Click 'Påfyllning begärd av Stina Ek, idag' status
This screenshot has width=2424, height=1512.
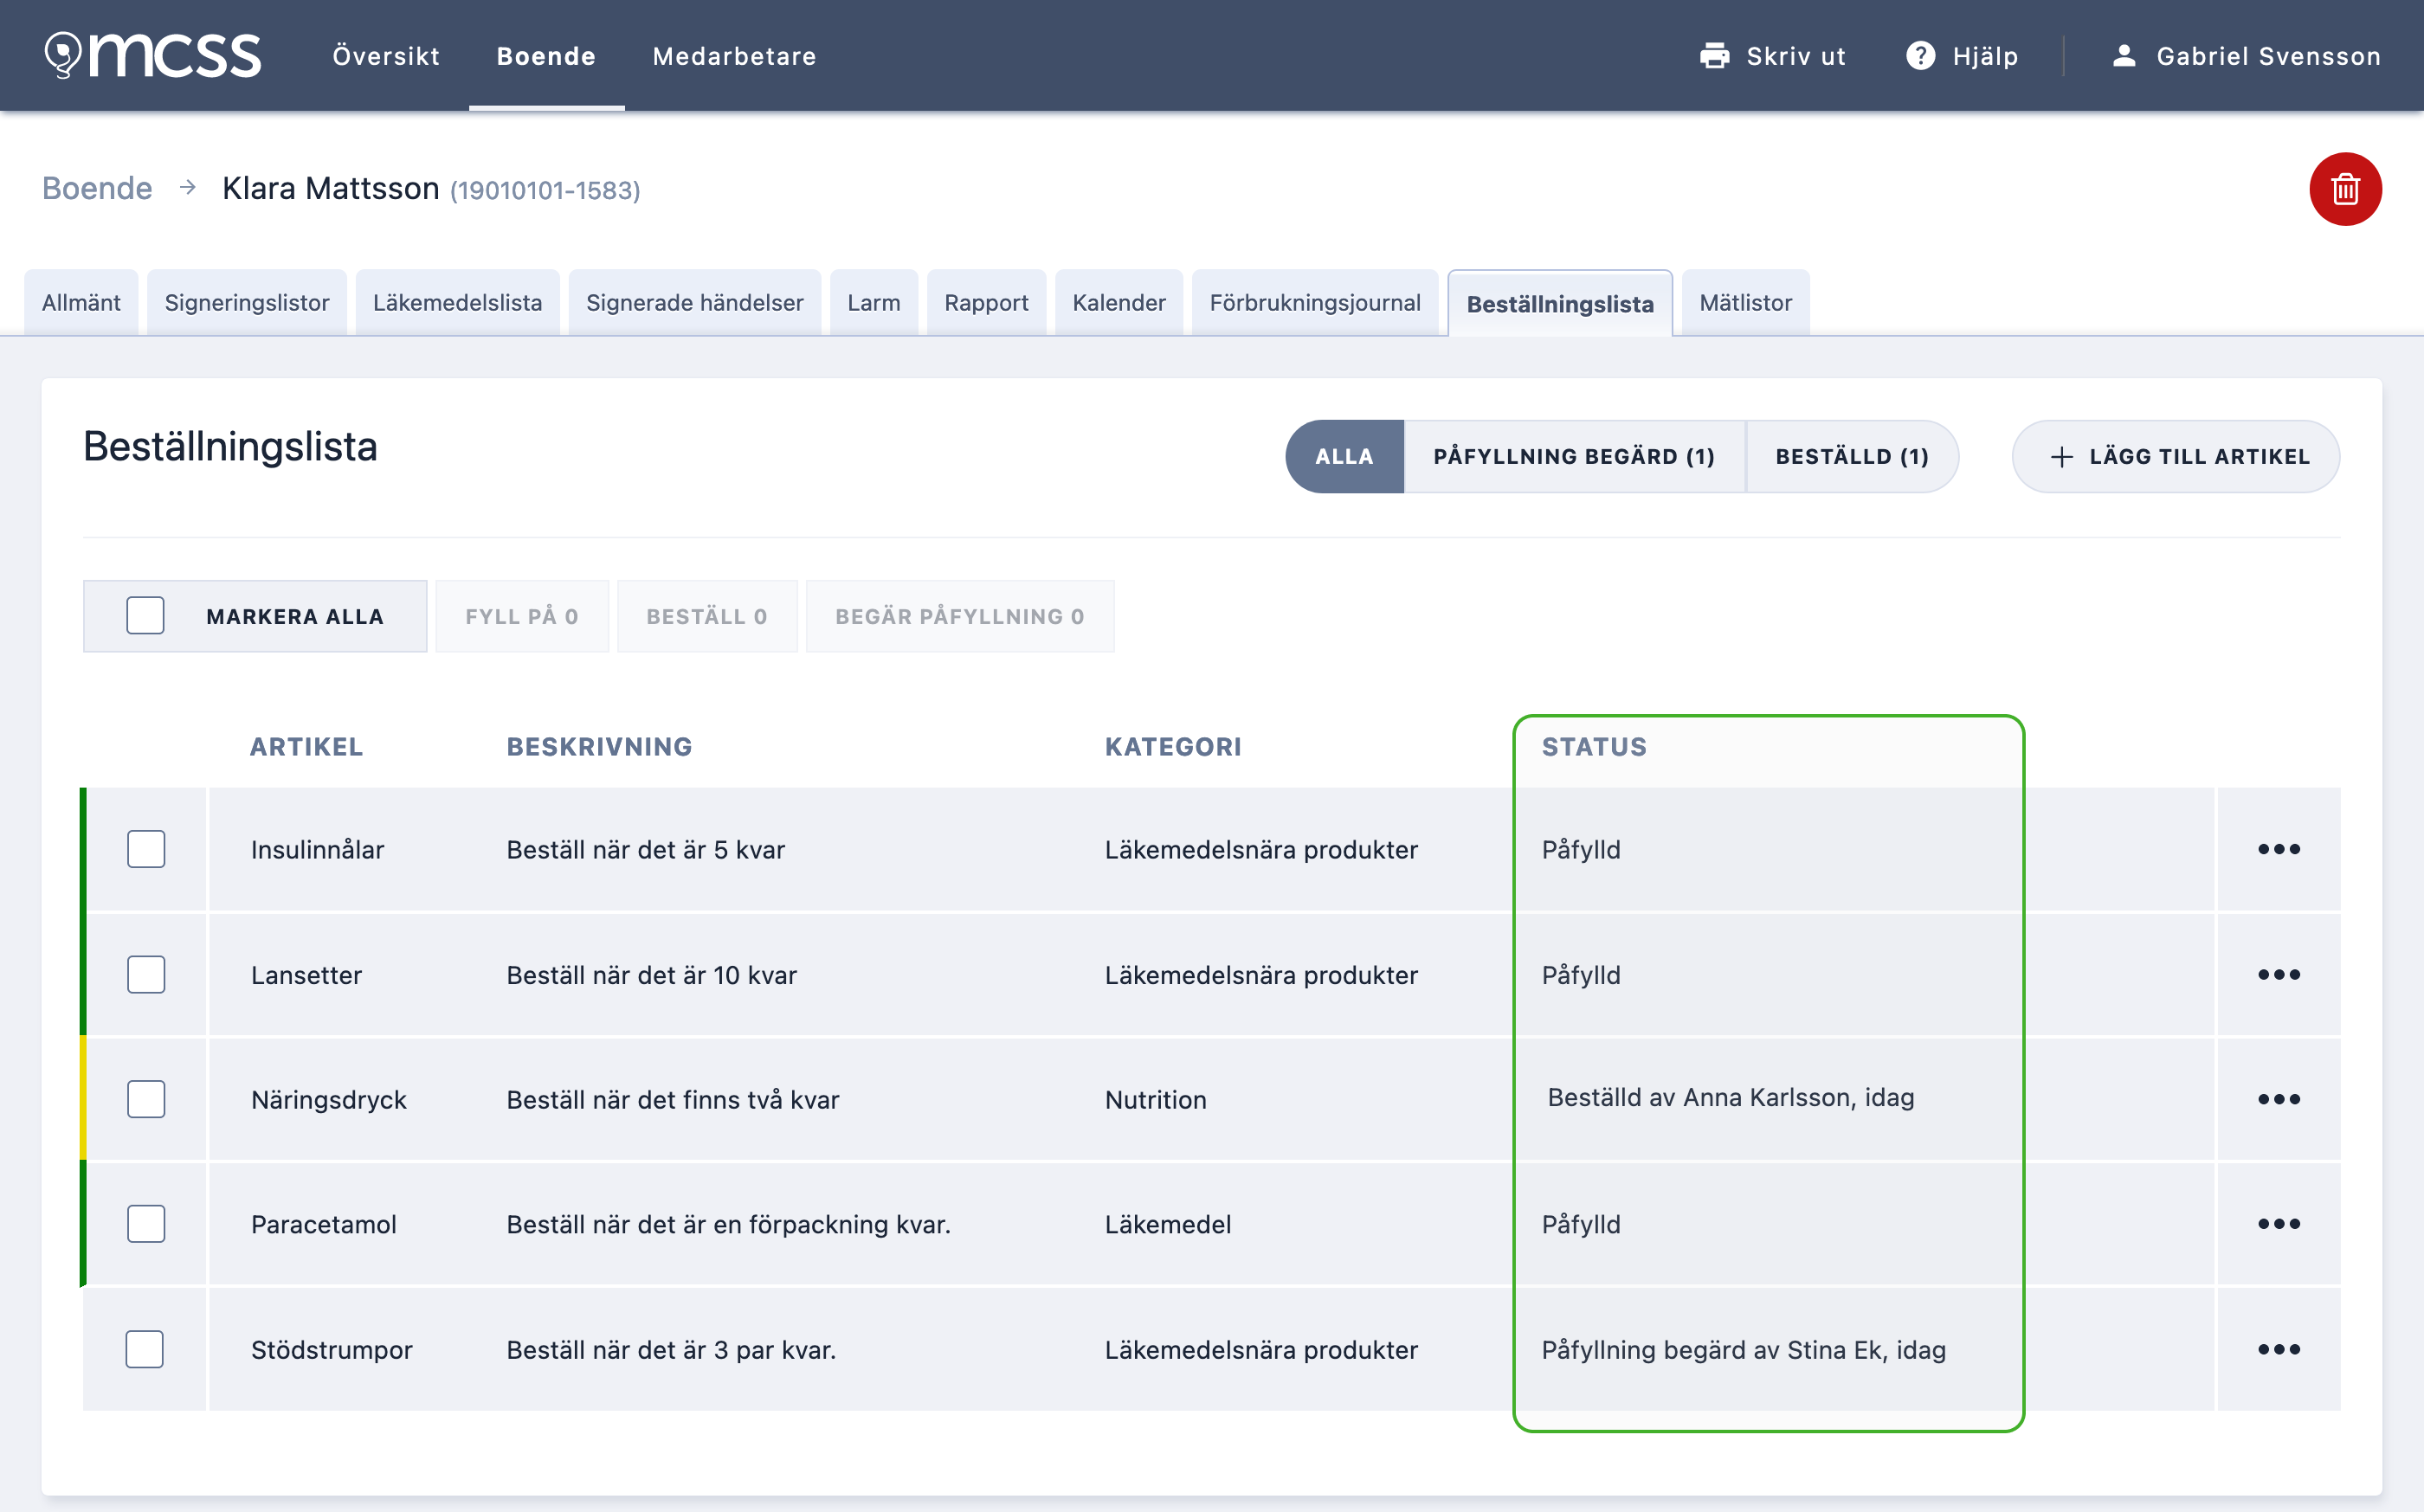[1744, 1349]
